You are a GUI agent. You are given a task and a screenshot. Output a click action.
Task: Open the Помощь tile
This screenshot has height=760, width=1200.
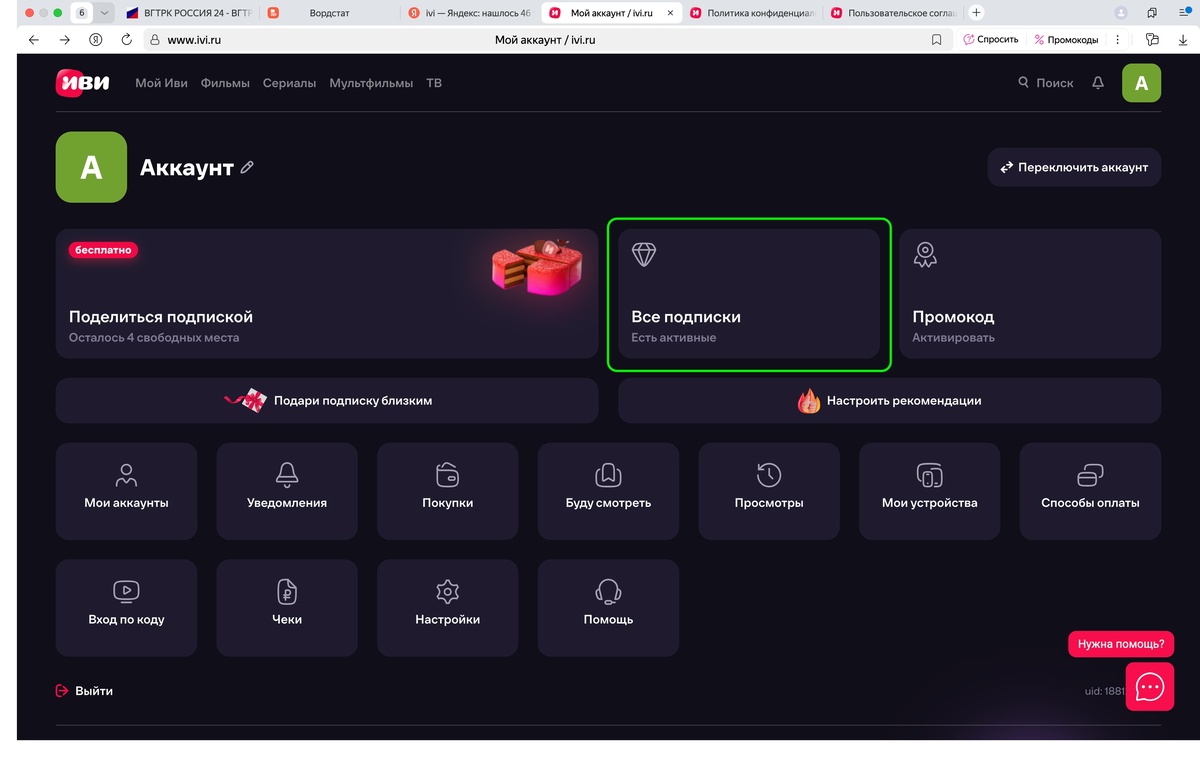(608, 608)
